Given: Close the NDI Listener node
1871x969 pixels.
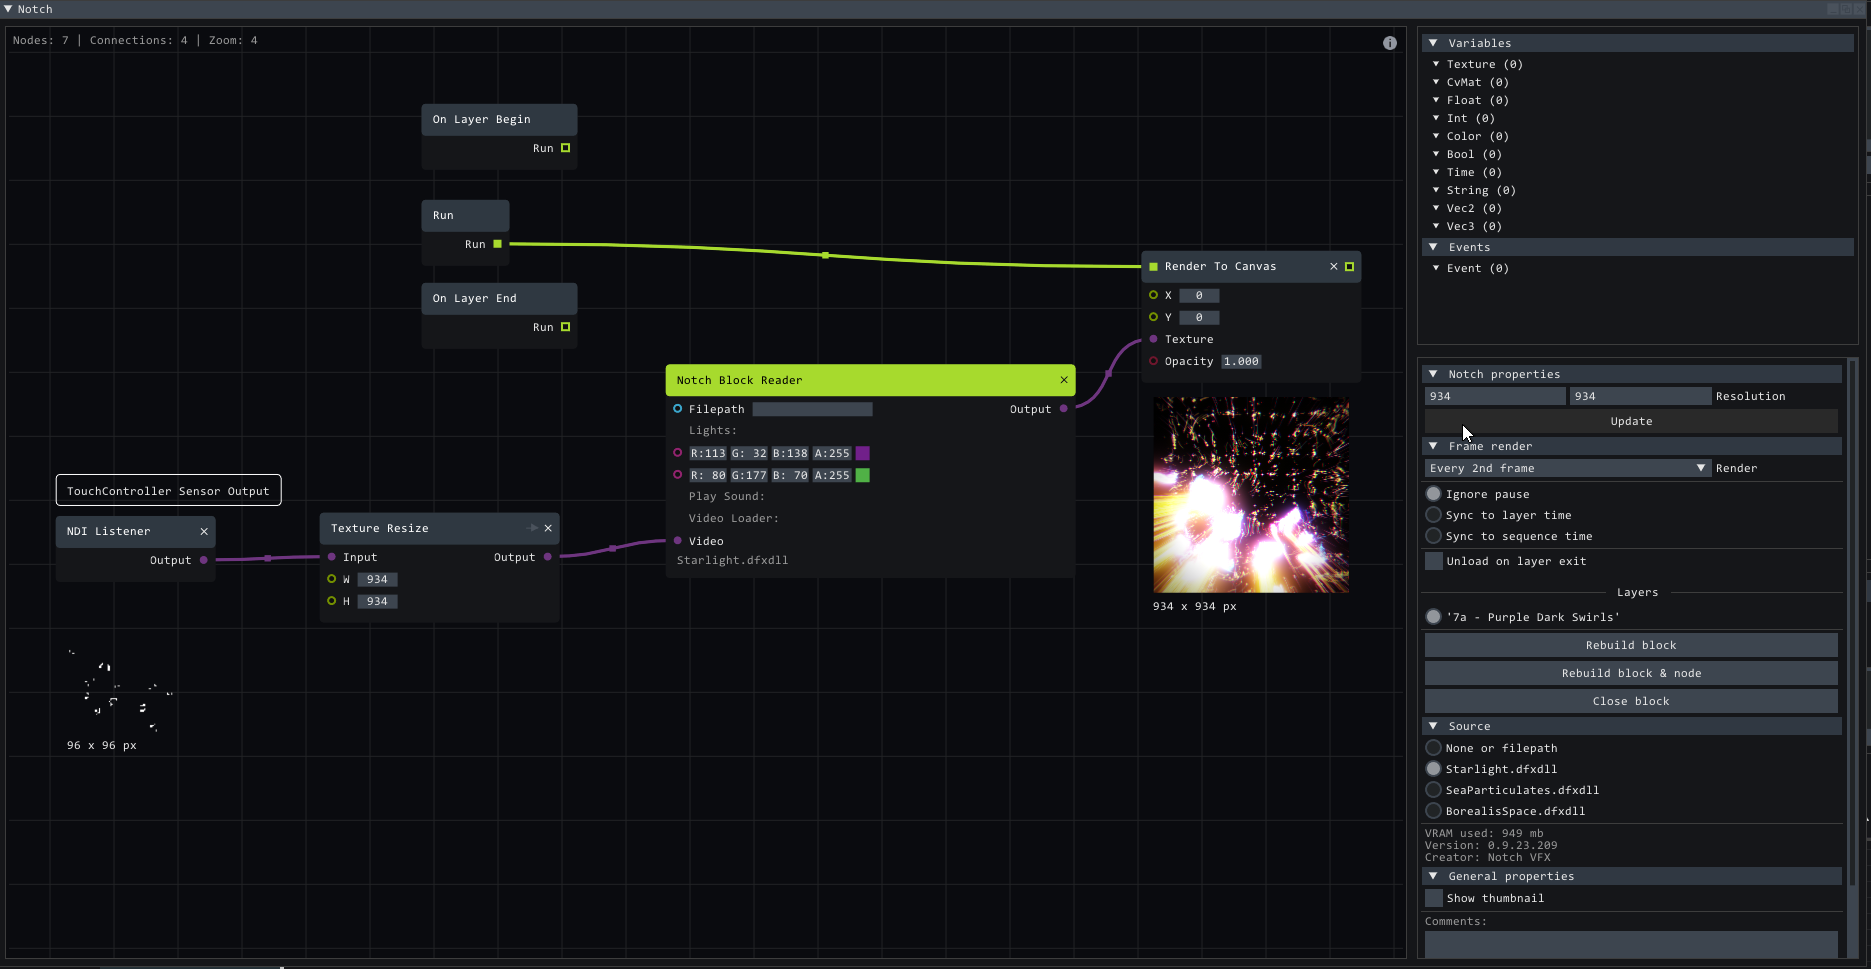Looking at the screenshot, I should click(204, 531).
